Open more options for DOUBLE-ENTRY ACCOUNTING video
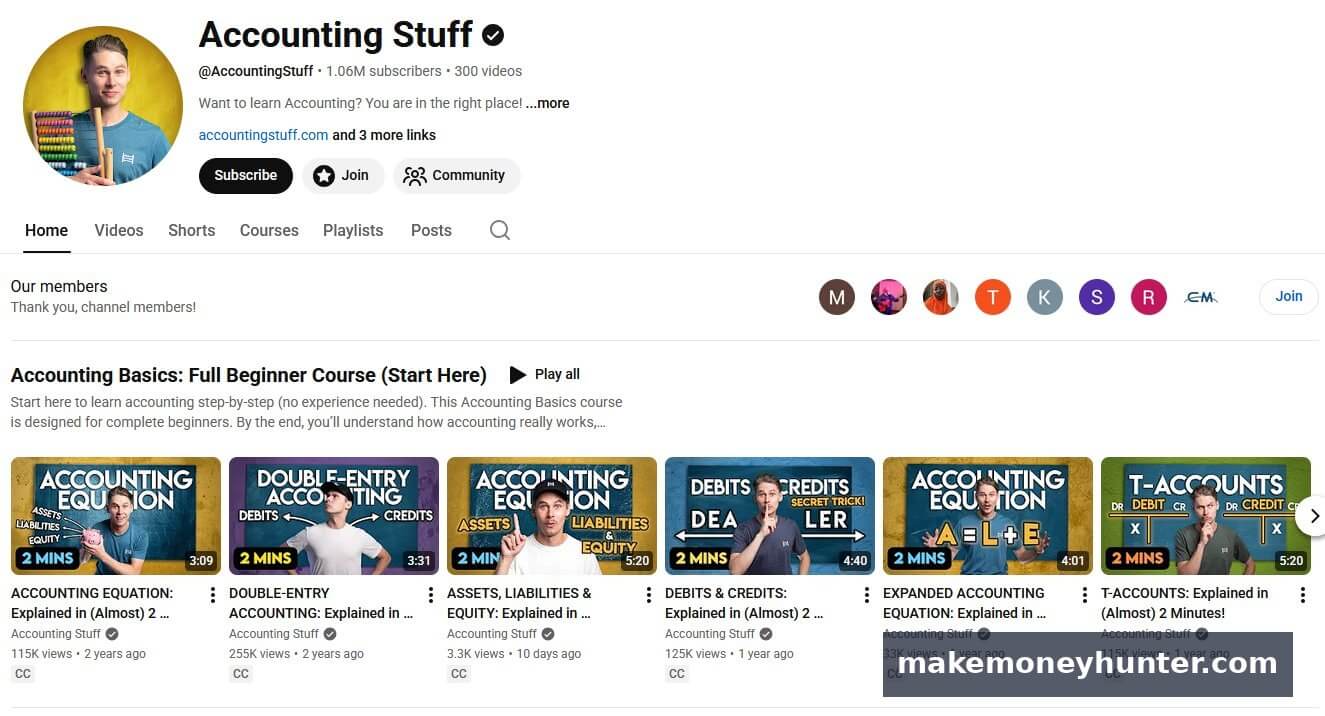The height and width of the screenshot is (716, 1325). point(430,595)
